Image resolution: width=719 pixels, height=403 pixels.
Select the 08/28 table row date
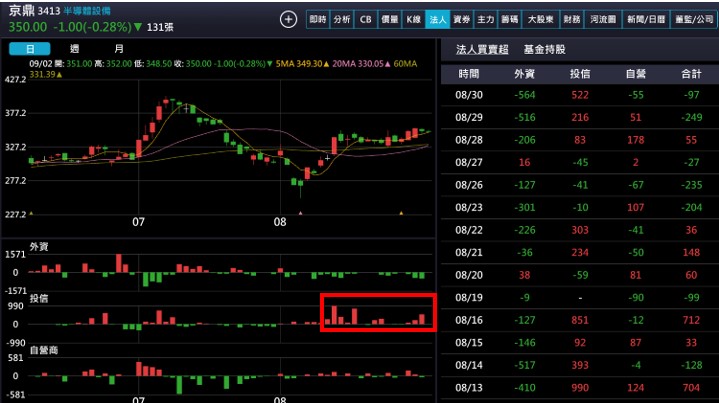coord(469,140)
